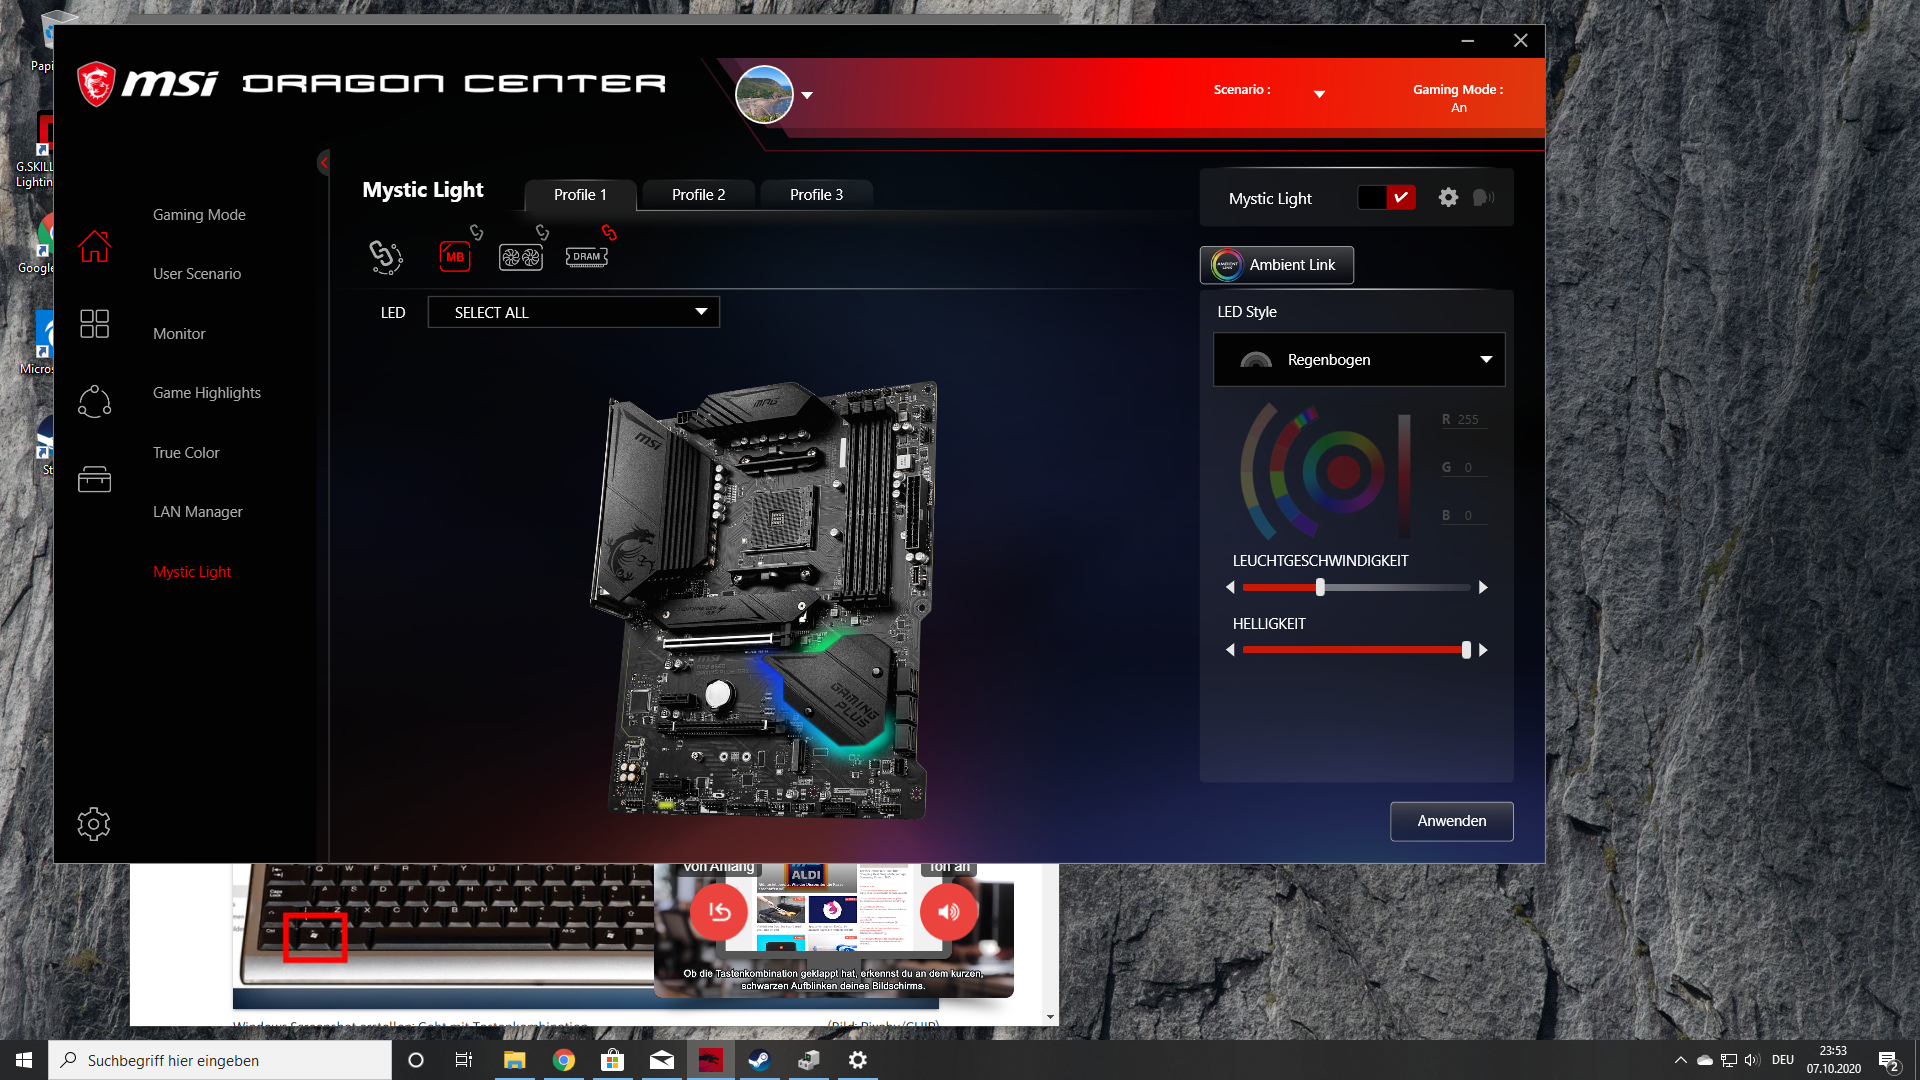
Task: Click the Anwenden button
Action: coord(1451,821)
